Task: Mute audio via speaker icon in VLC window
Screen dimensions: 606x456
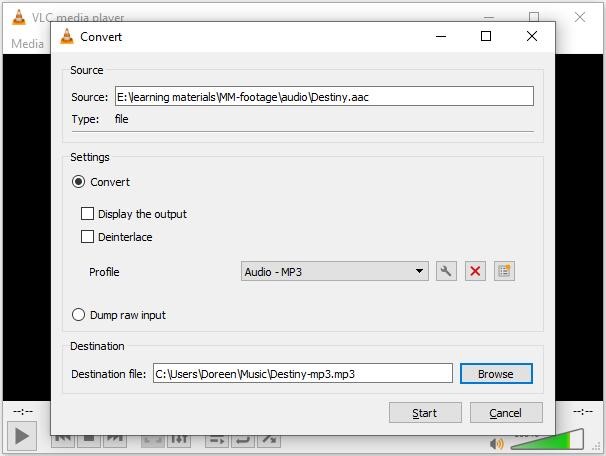Action: click(496, 444)
